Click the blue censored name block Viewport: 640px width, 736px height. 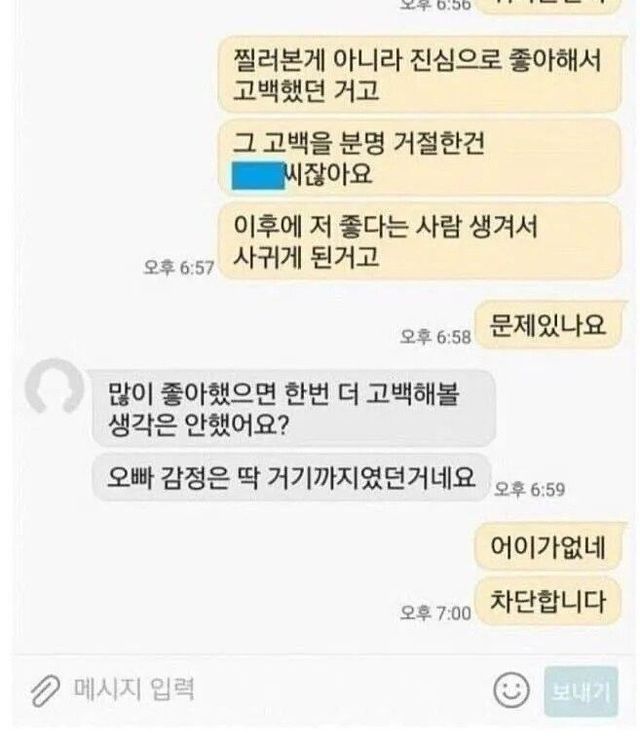[x=258, y=175]
